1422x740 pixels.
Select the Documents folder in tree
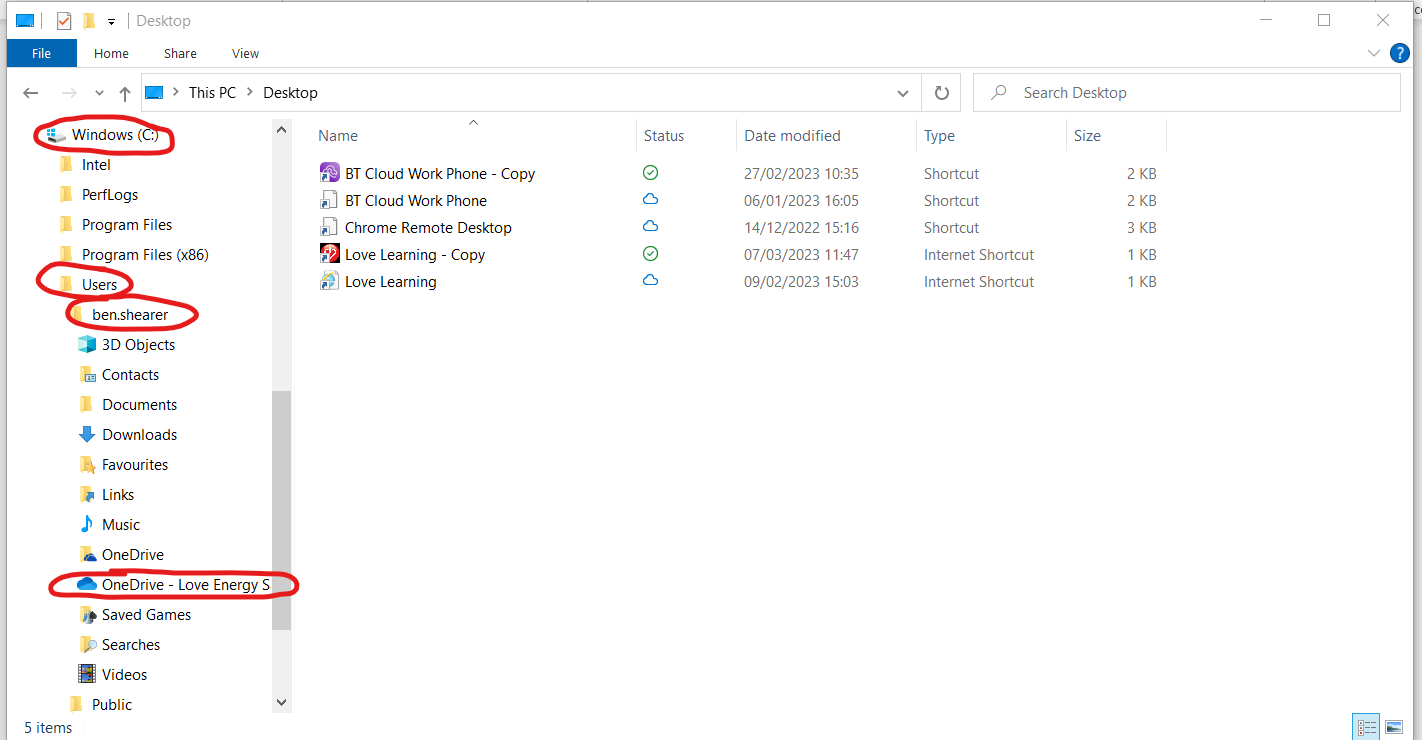[139, 404]
